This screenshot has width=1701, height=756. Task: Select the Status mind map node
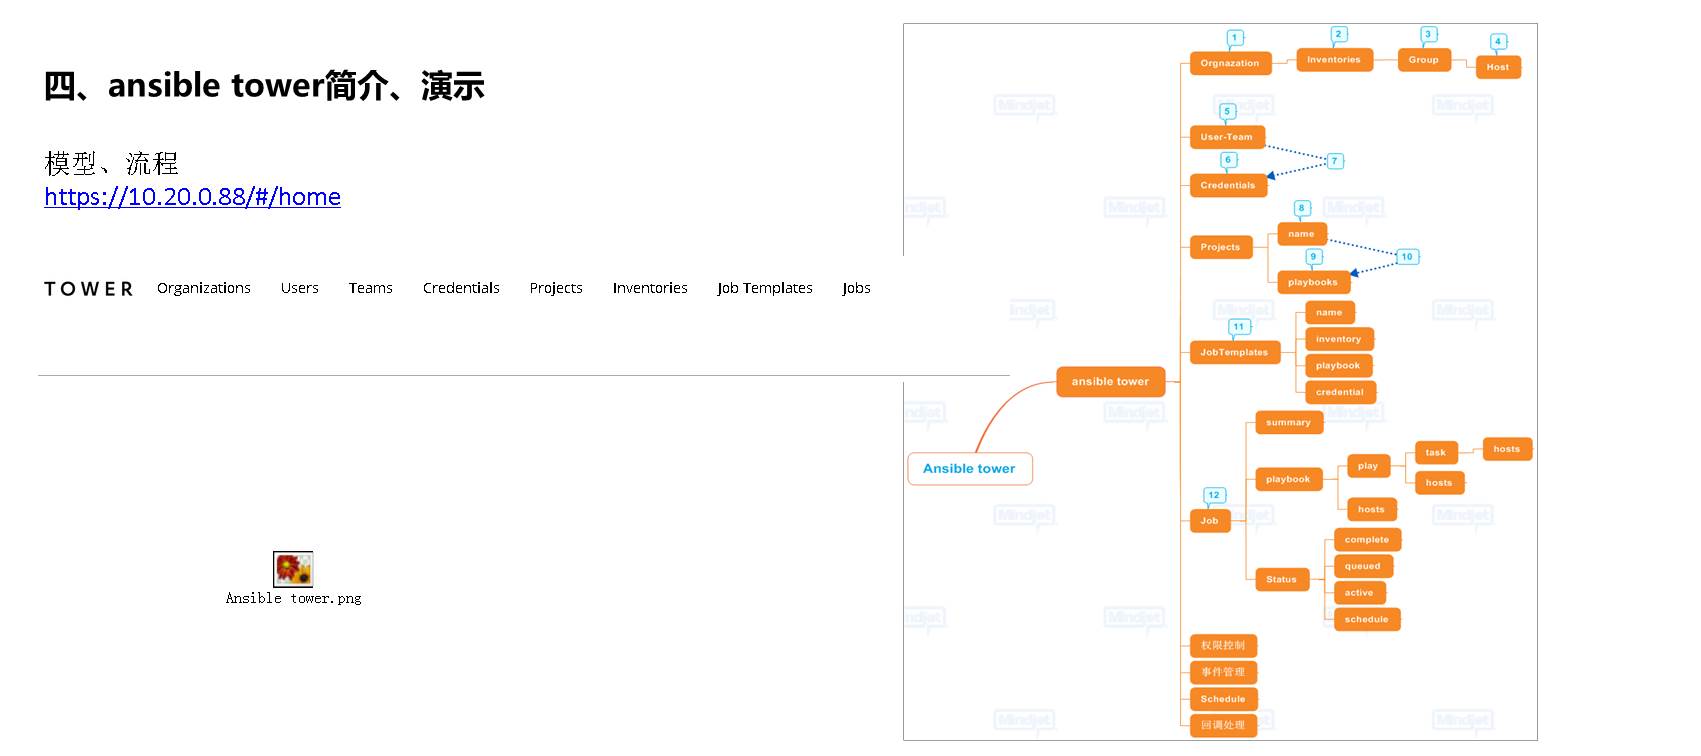(x=1282, y=579)
